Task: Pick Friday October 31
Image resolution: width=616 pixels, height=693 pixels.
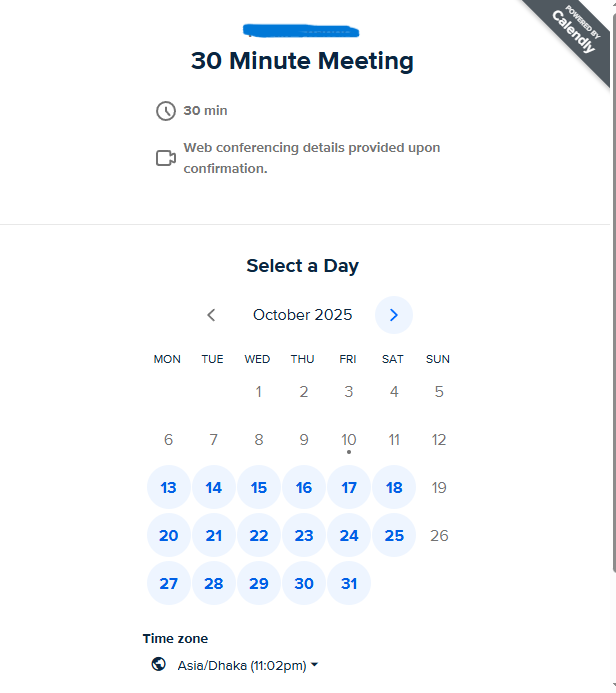Action: coord(349,584)
